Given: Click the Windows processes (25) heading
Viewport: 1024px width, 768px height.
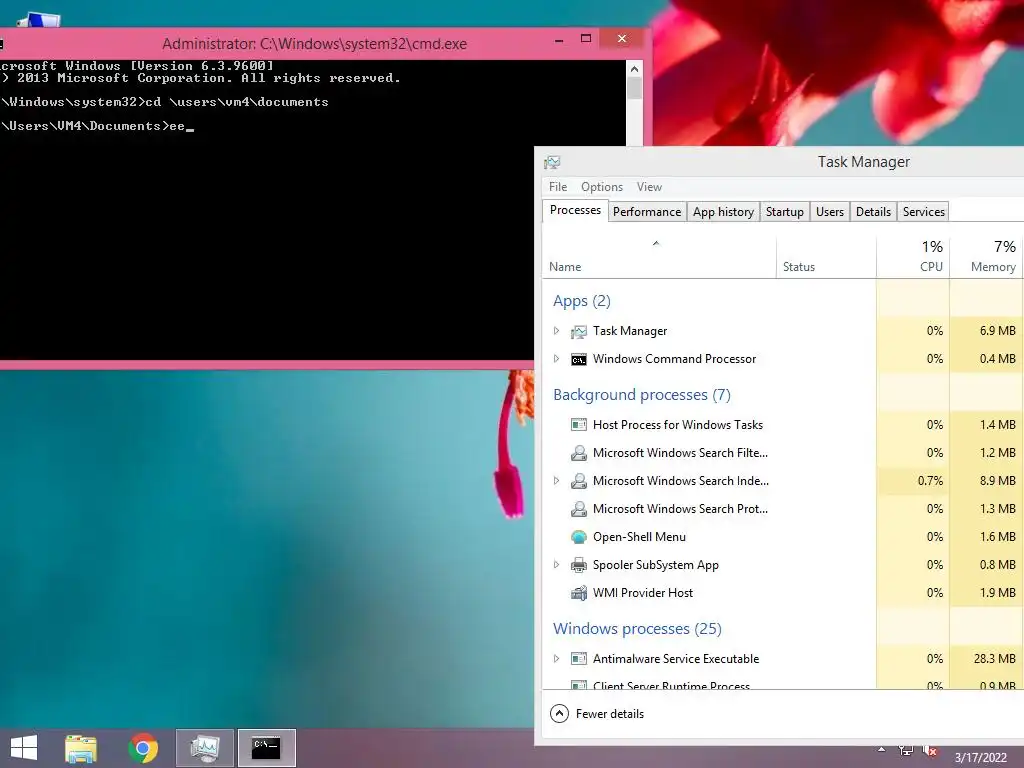Looking at the screenshot, I should [637, 629].
